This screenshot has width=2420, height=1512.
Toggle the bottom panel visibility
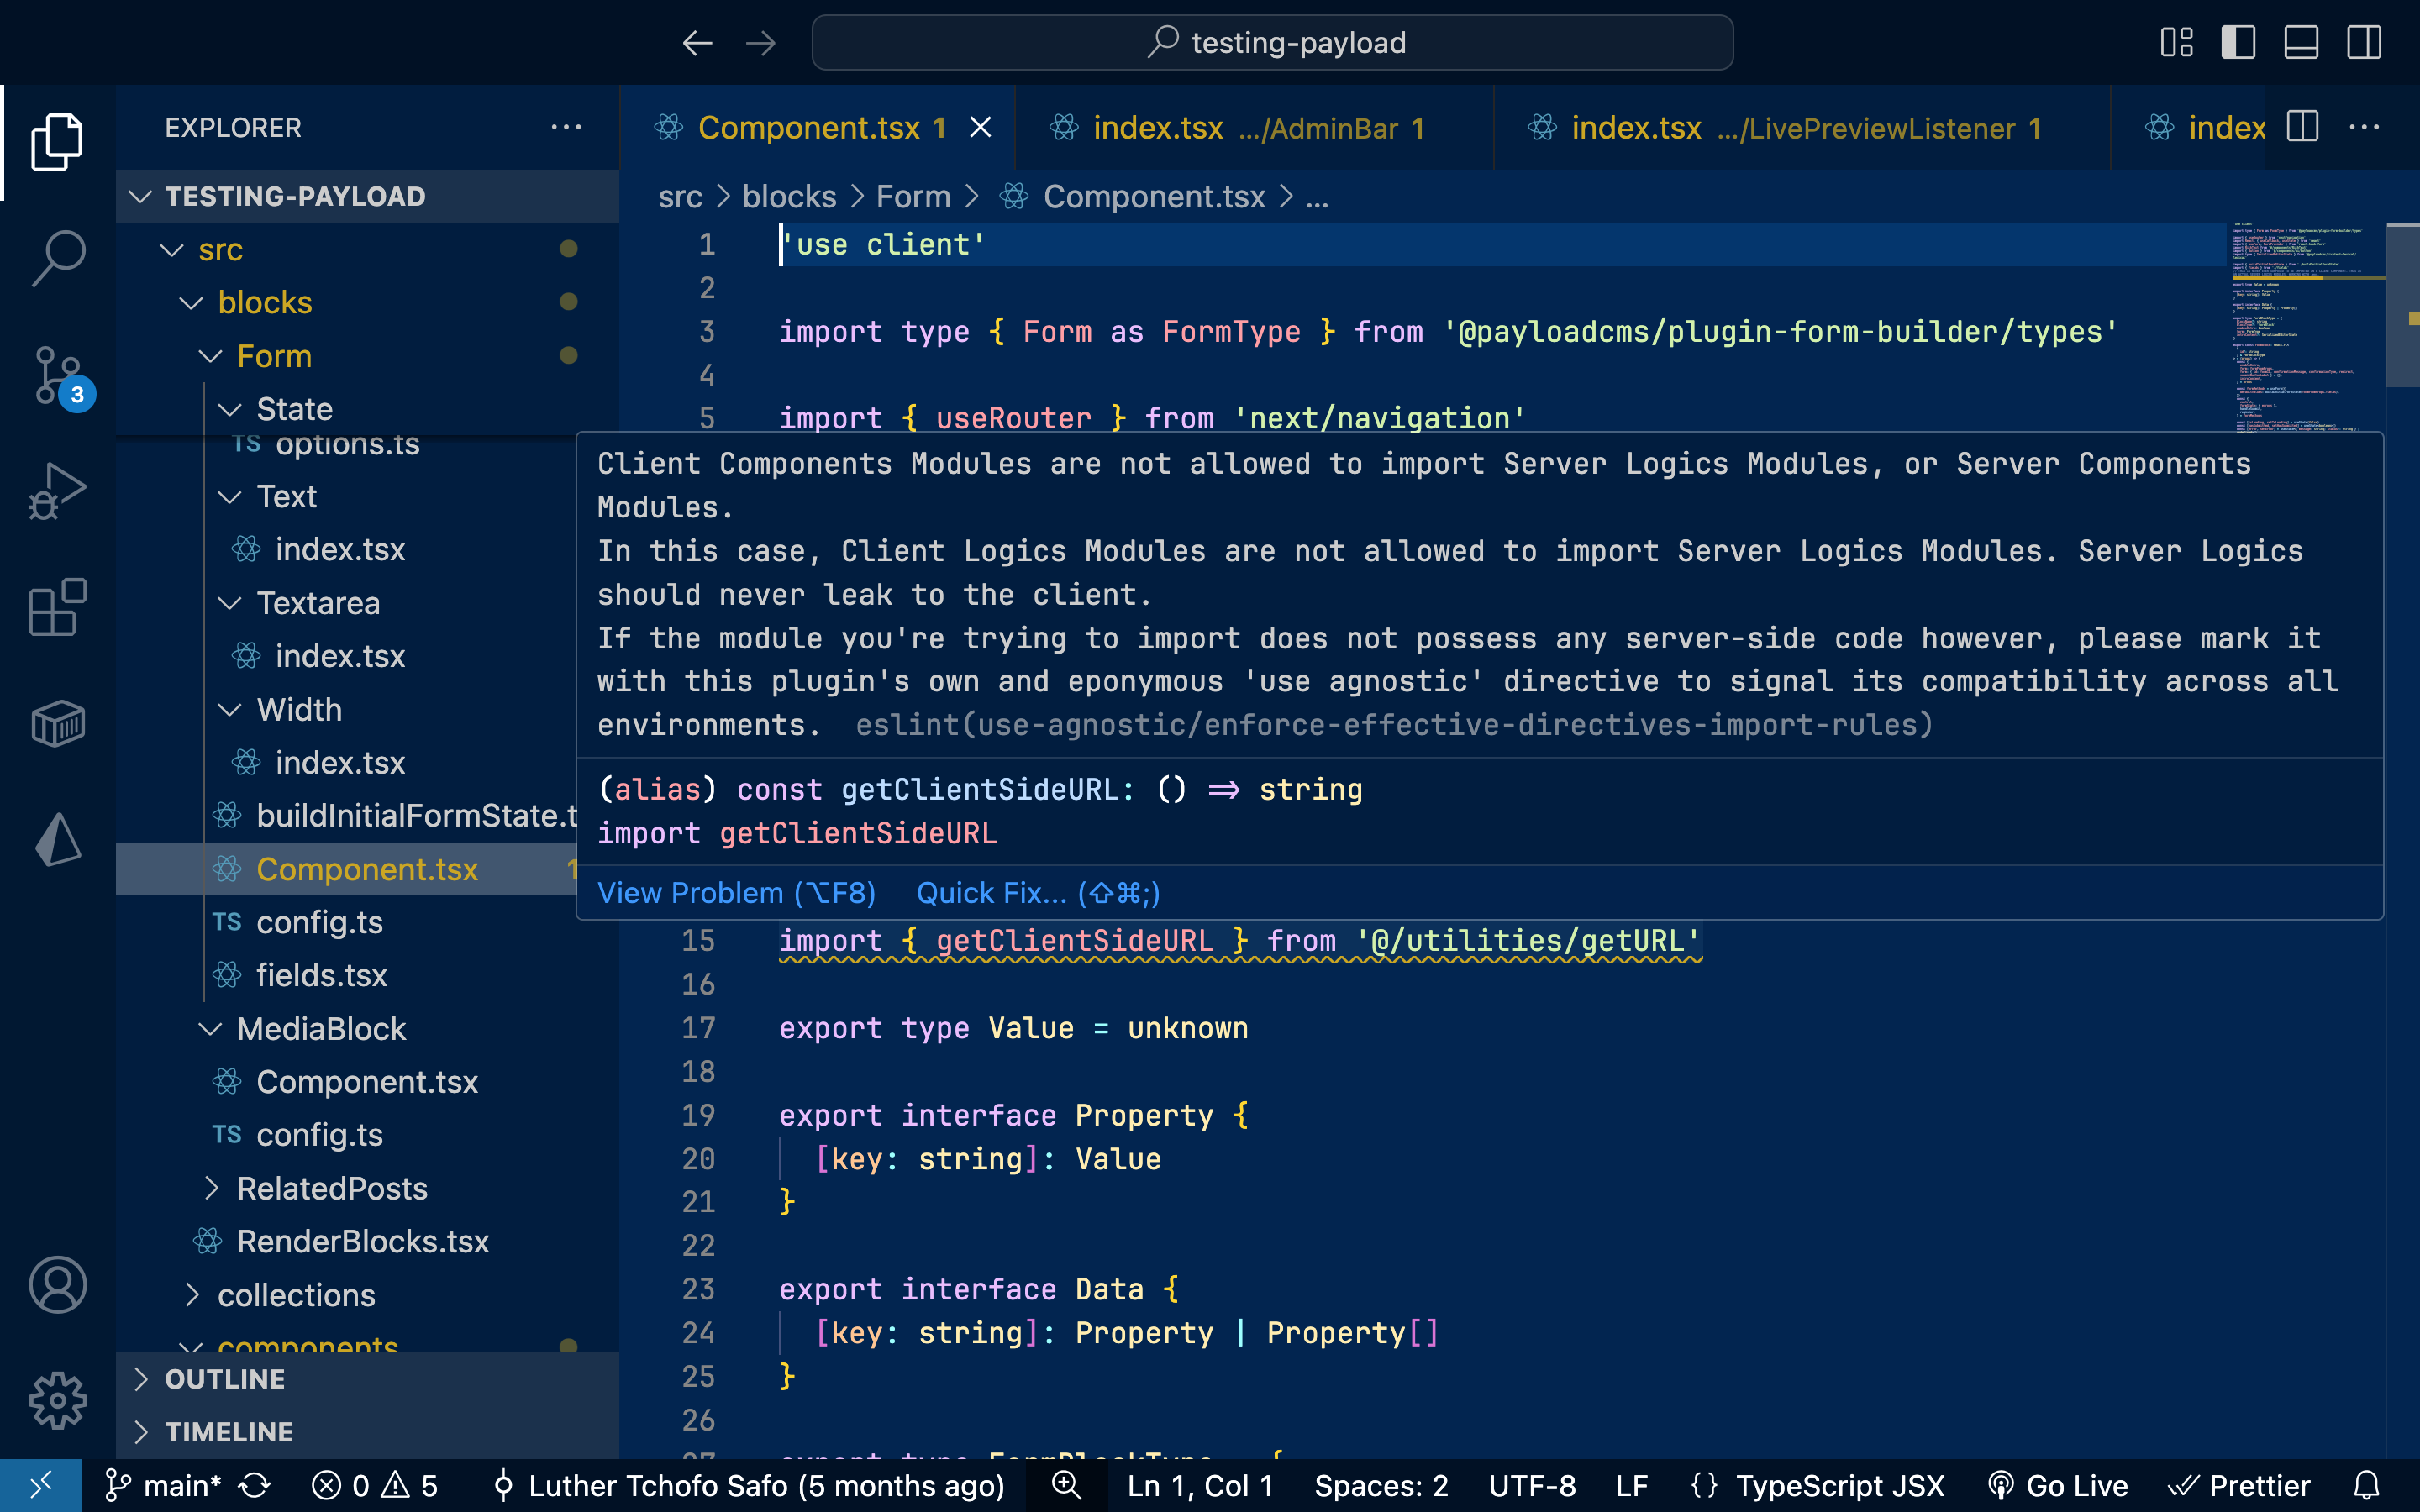[2301, 42]
